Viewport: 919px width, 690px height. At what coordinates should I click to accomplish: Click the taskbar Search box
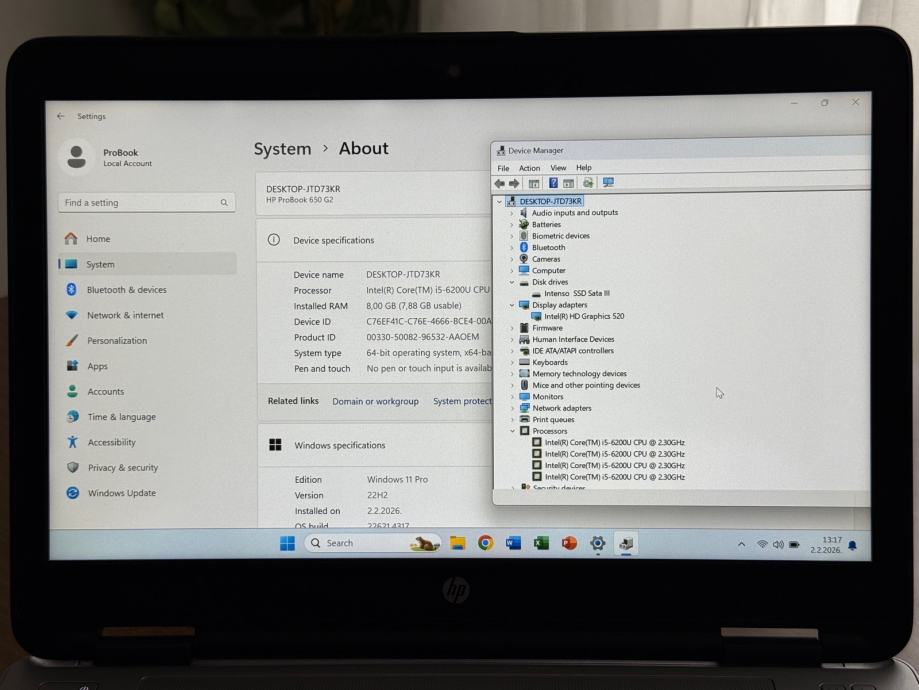[373, 543]
